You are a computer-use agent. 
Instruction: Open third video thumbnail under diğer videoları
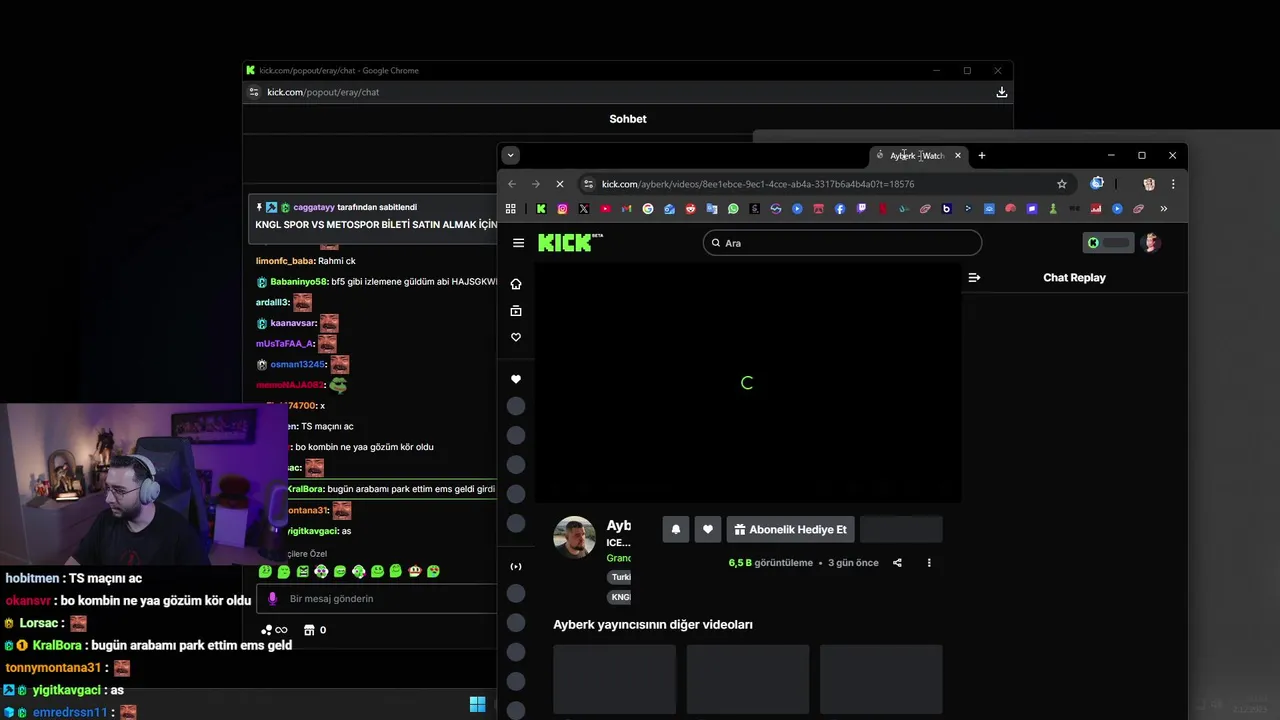coord(881,679)
